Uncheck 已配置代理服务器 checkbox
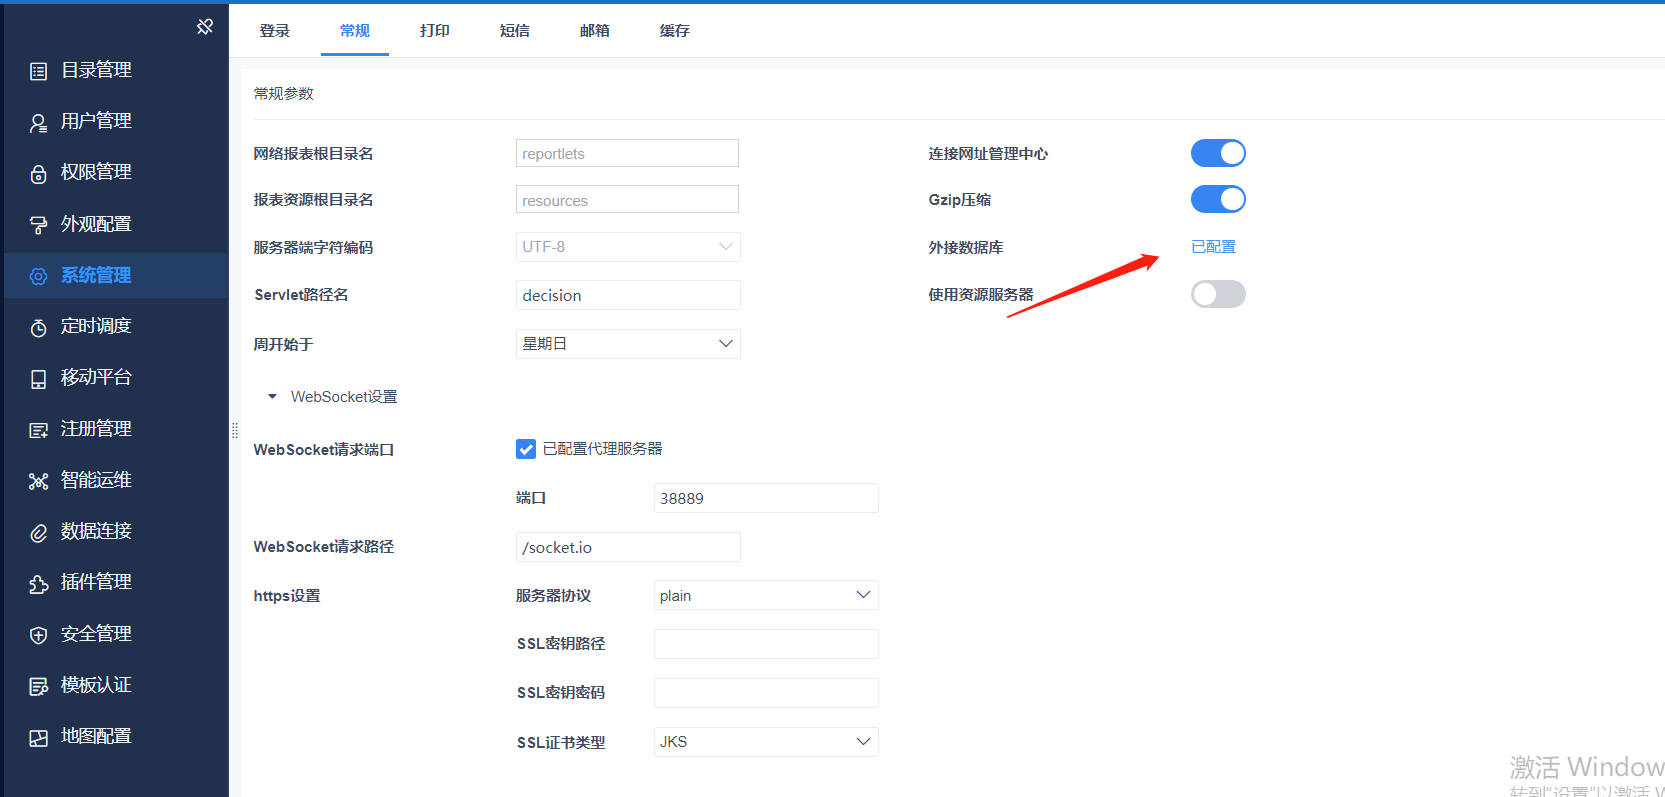 tap(526, 449)
